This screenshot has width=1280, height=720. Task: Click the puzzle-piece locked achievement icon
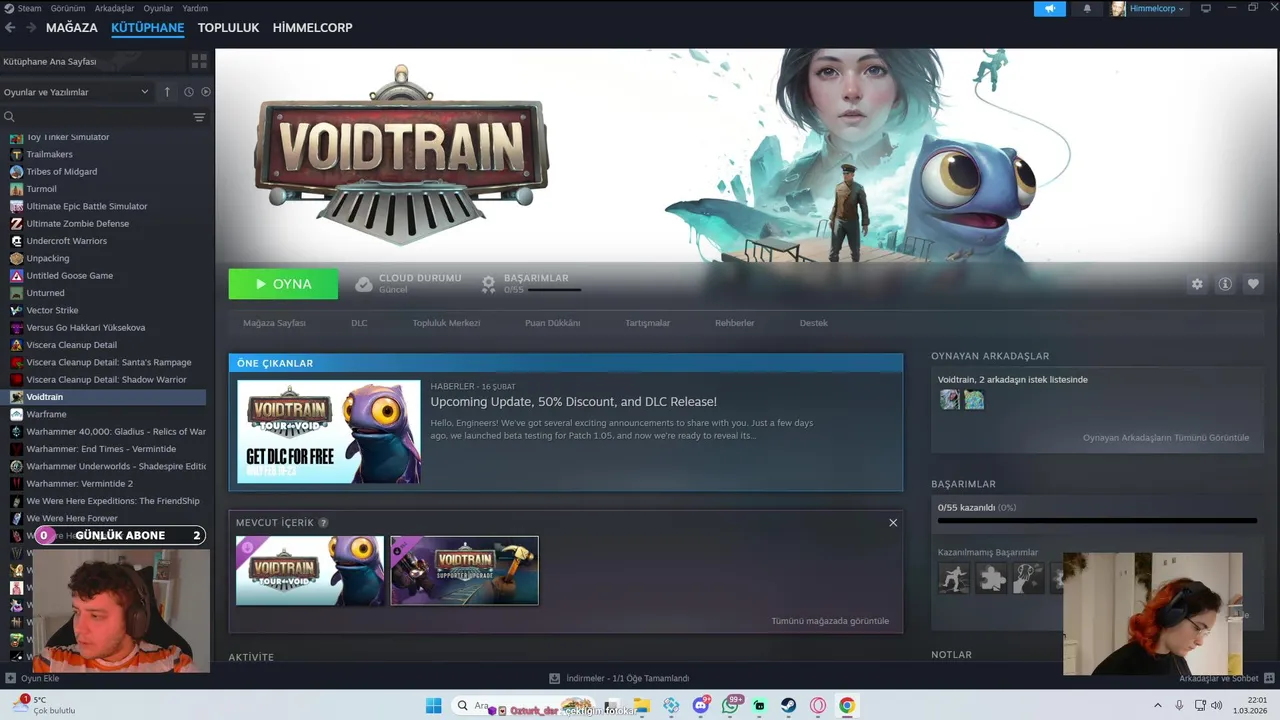click(x=991, y=577)
